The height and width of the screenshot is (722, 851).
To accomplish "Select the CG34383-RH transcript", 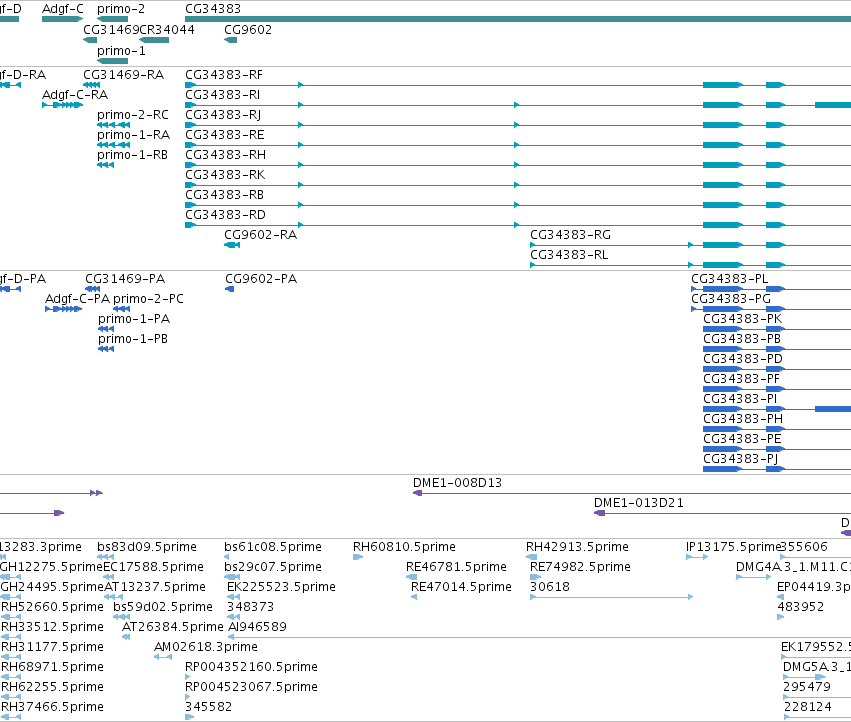I will (x=518, y=165).
